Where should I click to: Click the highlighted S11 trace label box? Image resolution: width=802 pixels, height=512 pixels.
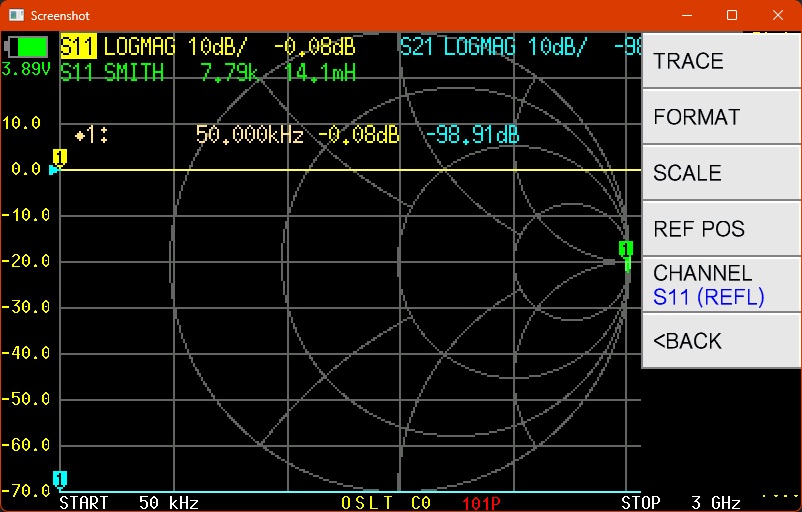pos(78,47)
